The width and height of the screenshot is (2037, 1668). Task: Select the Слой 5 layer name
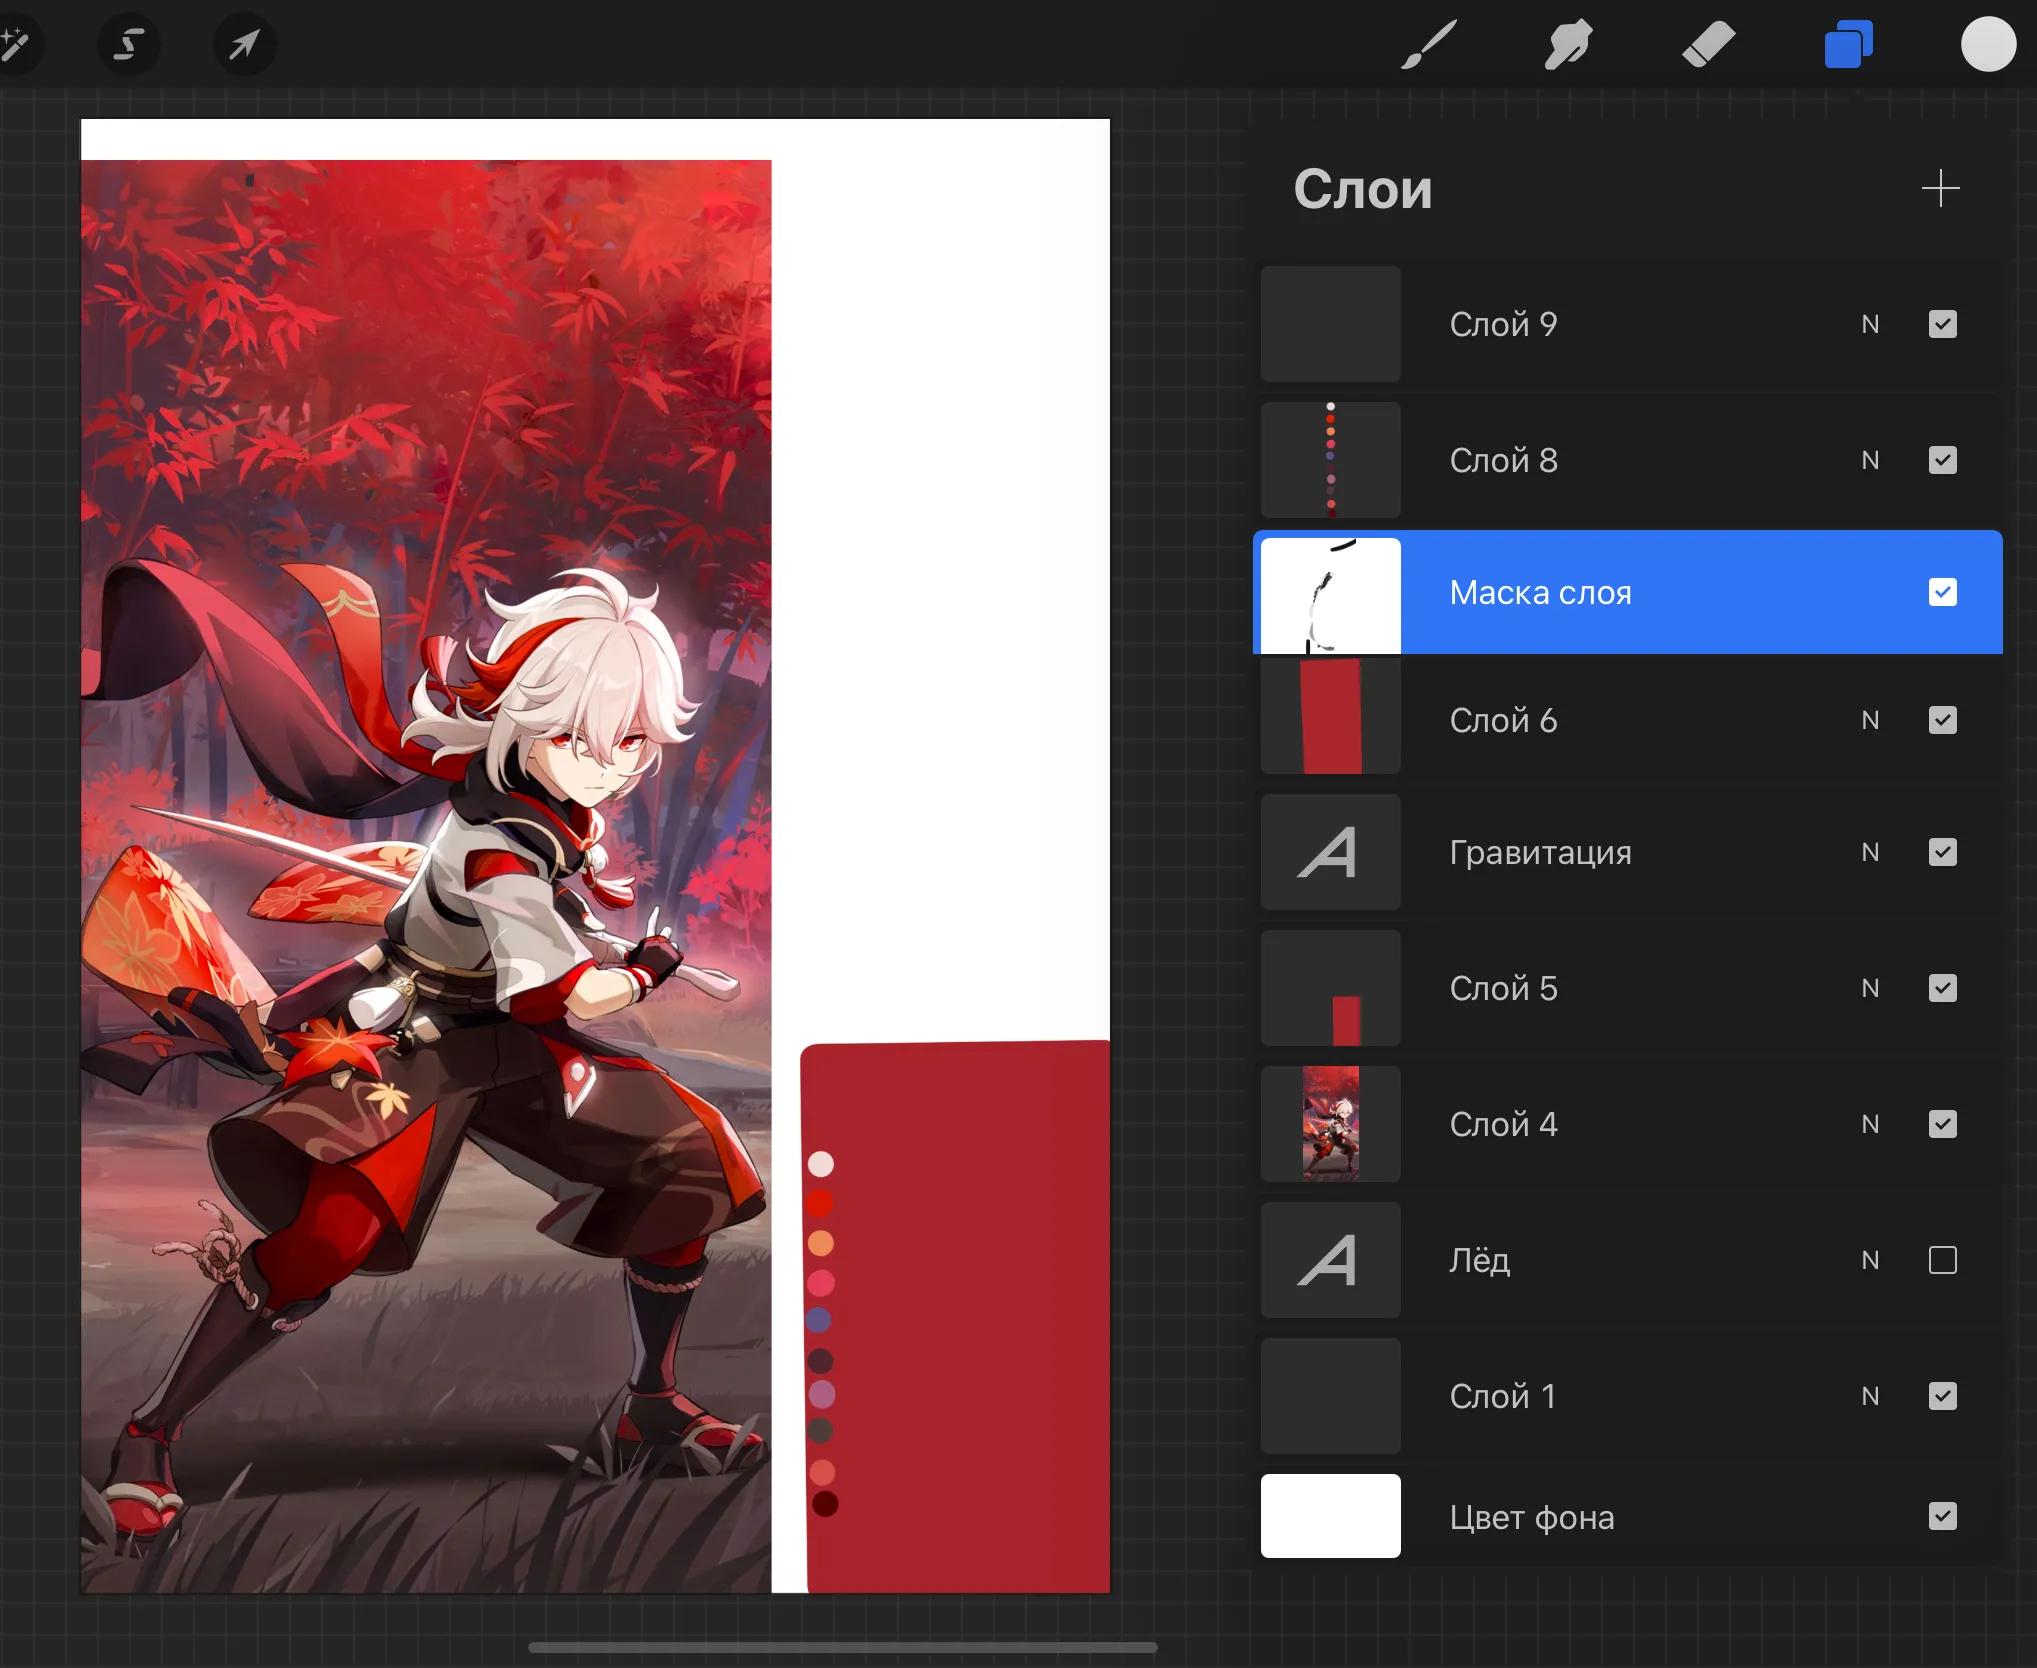[x=1503, y=988]
